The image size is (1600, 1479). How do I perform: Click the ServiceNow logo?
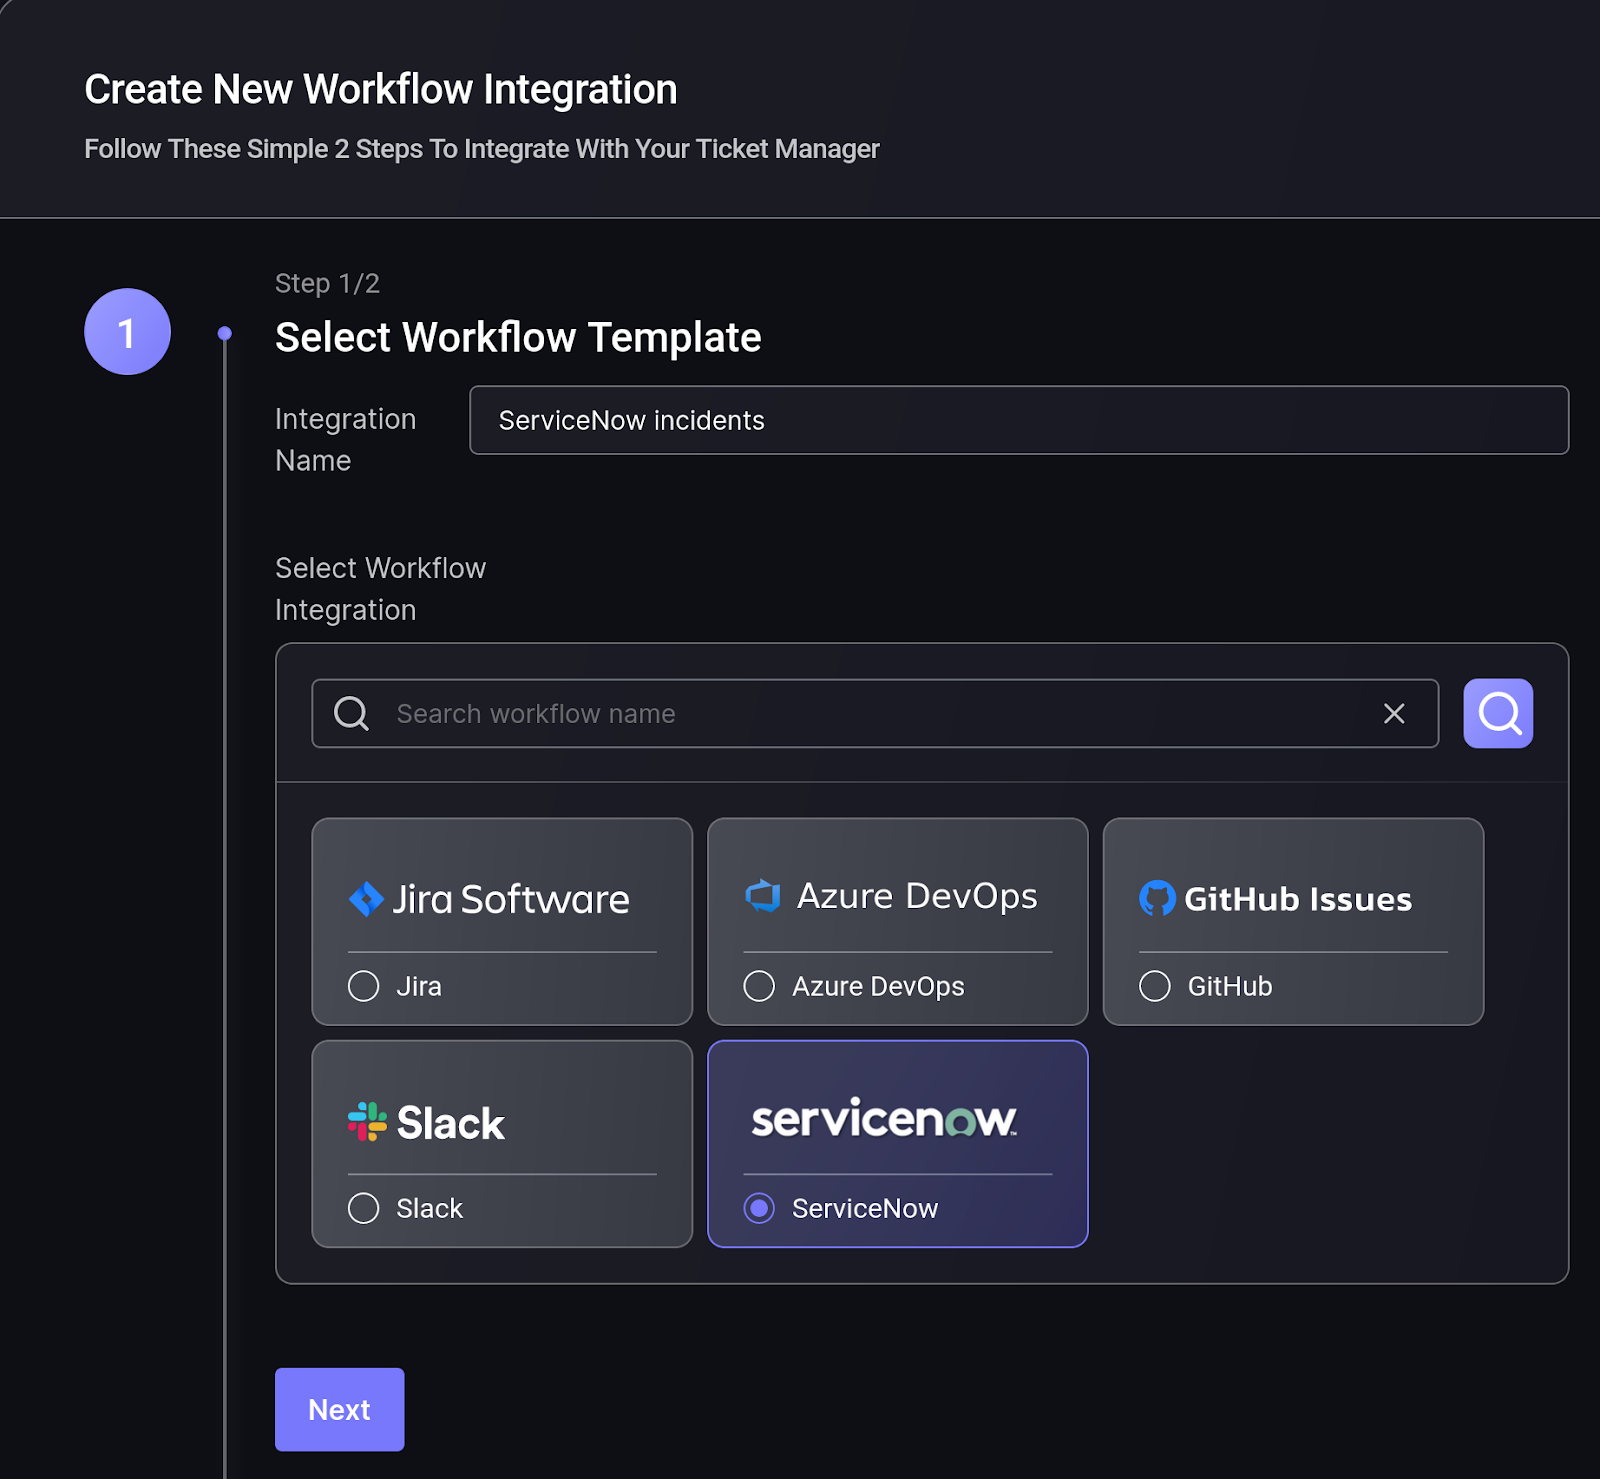point(884,1119)
